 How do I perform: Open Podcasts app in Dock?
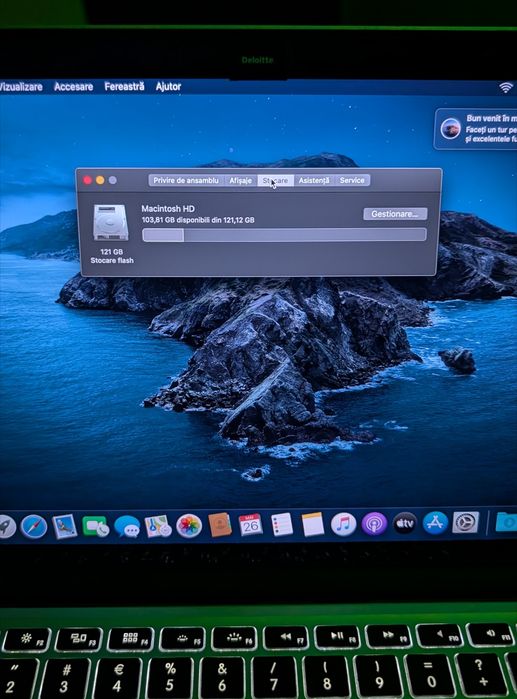tap(374, 523)
